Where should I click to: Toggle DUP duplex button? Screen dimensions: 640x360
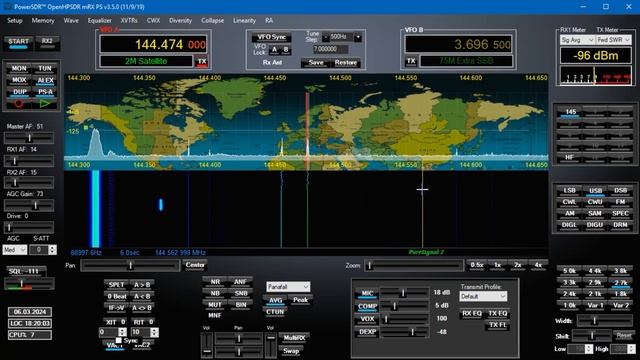(19, 92)
